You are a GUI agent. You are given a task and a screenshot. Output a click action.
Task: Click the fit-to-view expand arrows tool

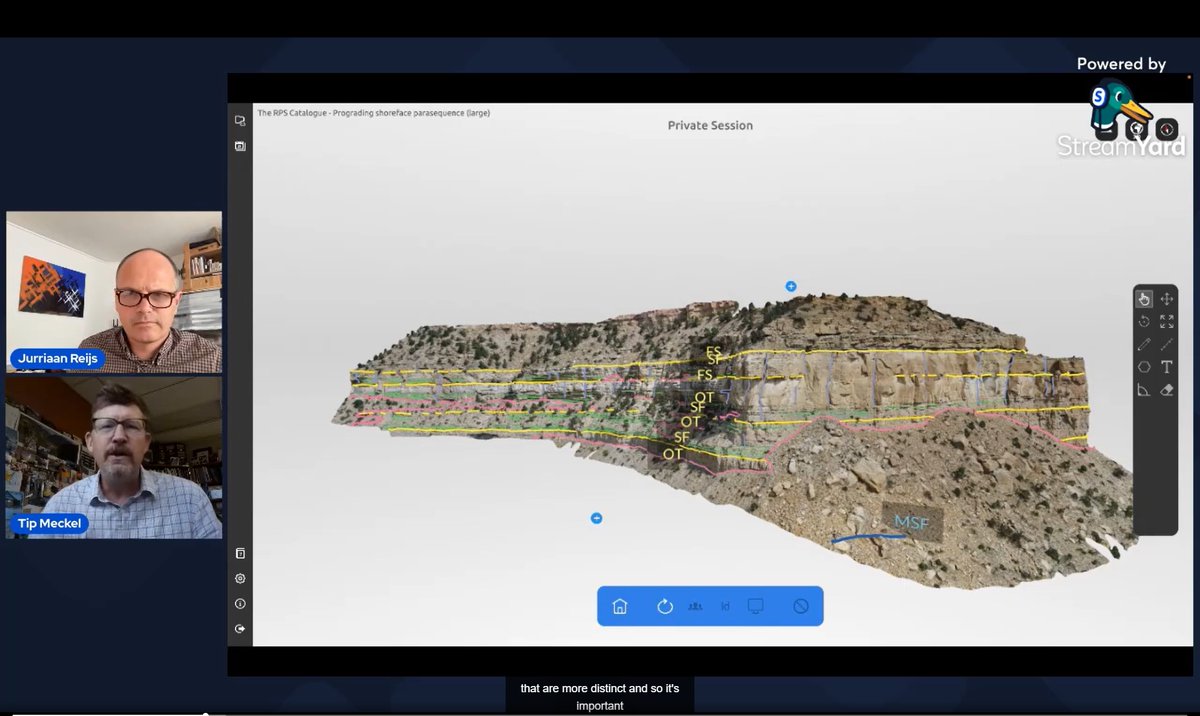coord(1167,321)
